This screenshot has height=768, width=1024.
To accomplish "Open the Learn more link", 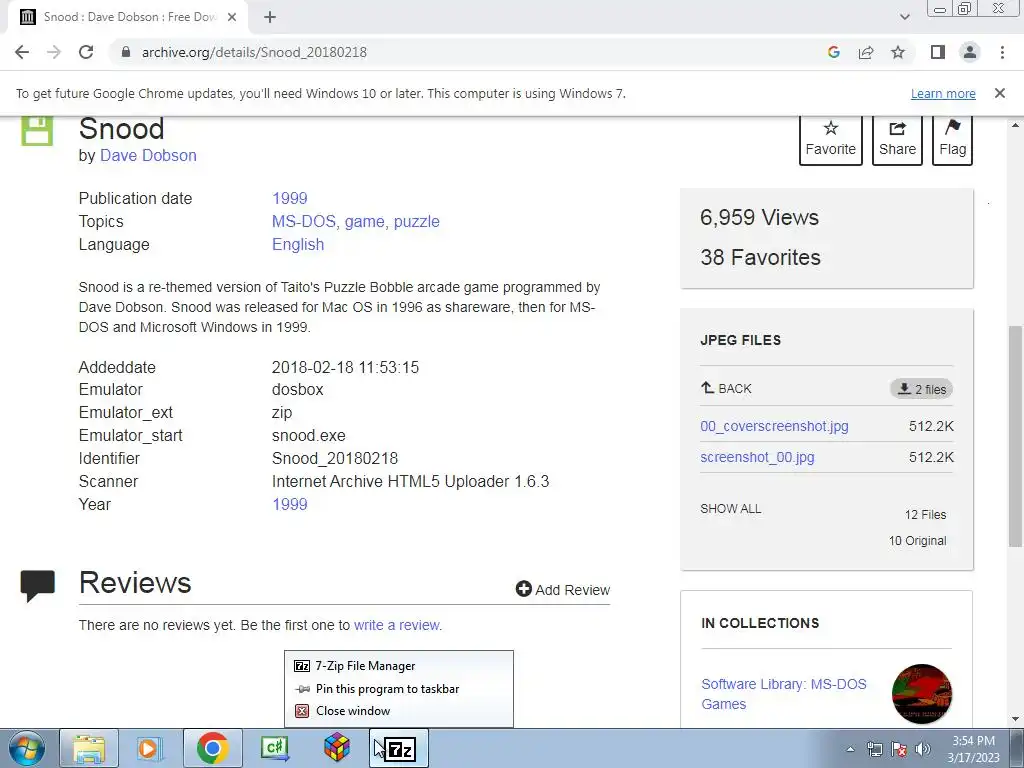I will (x=943, y=93).
